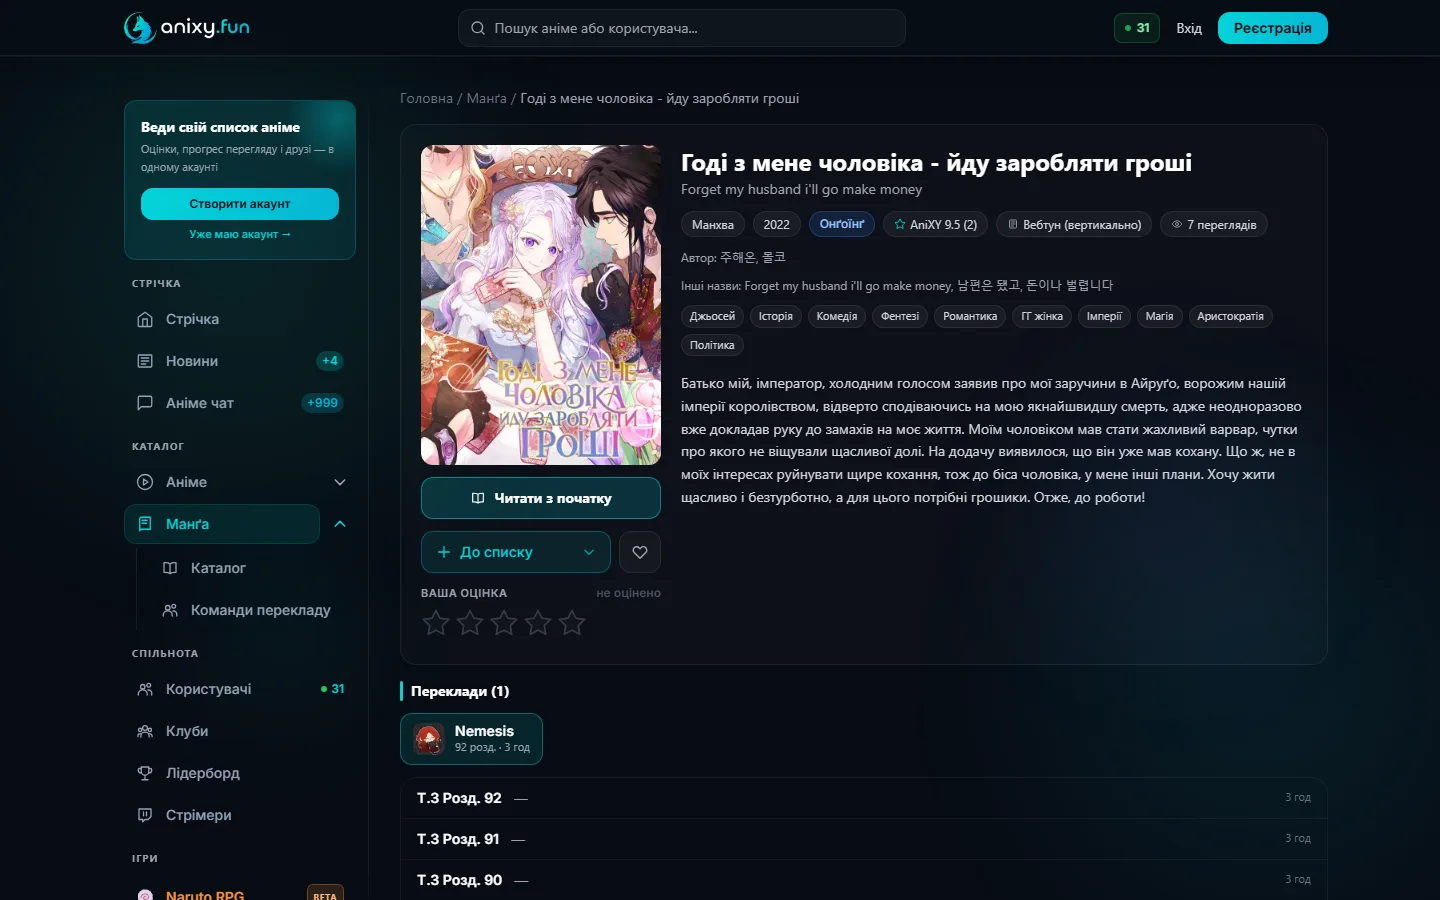Screen dimensions: 1440x900
Task: Click the Клуби group icon
Action: (x=145, y=731)
